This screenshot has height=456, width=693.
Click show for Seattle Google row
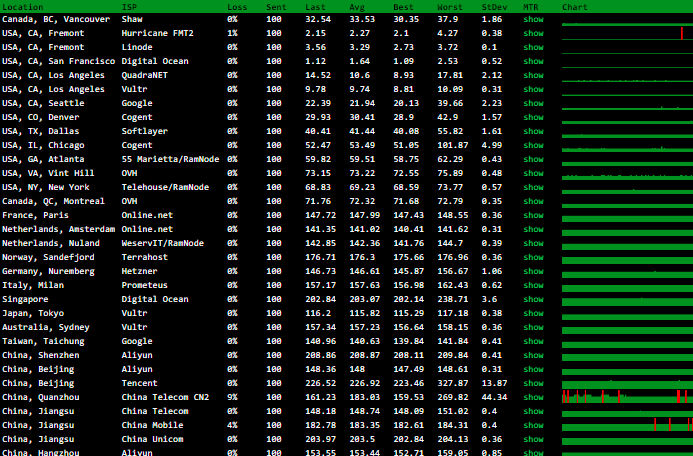pos(533,103)
